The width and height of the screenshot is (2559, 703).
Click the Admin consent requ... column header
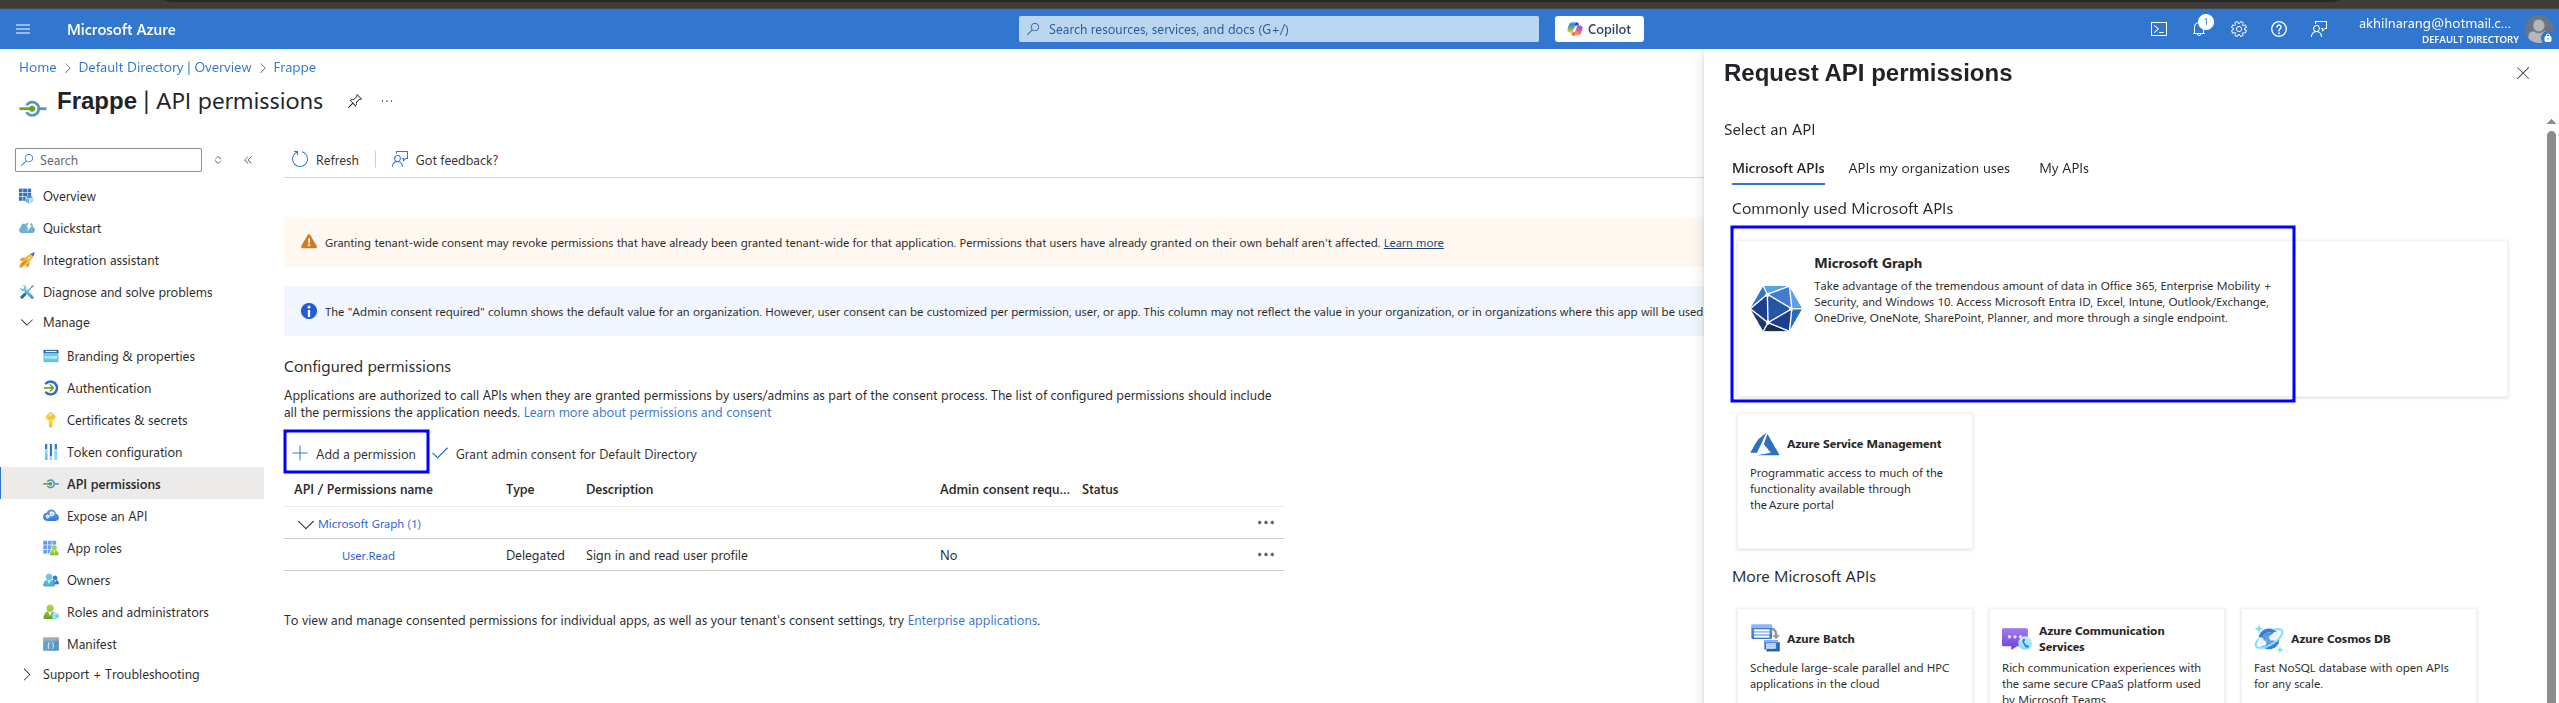click(1005, 489)
